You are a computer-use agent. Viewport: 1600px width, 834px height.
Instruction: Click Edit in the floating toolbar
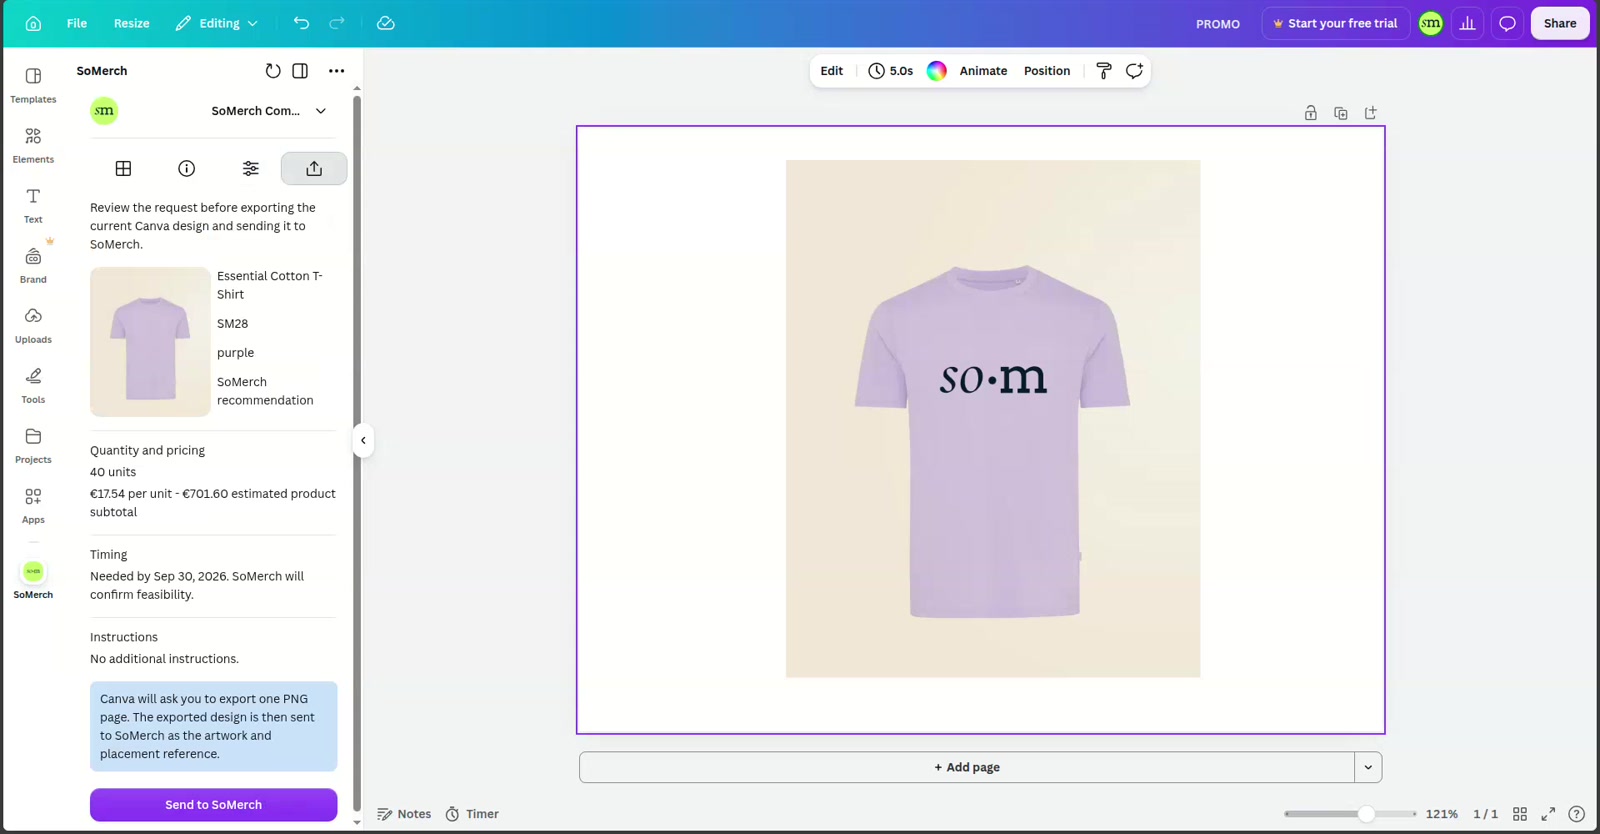click(832, 71)
